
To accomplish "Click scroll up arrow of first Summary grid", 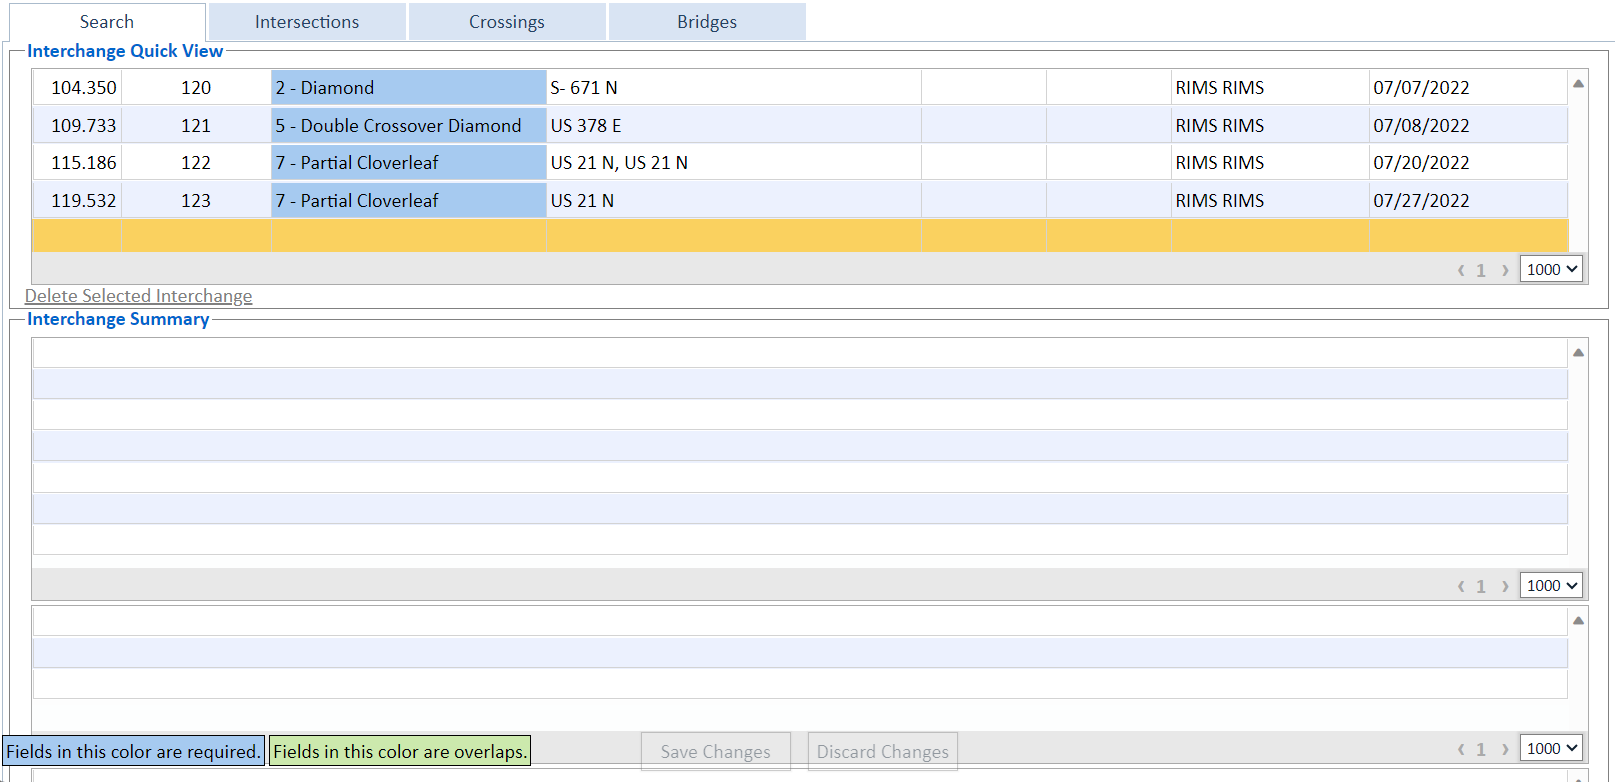I will tap(1578, 352).
